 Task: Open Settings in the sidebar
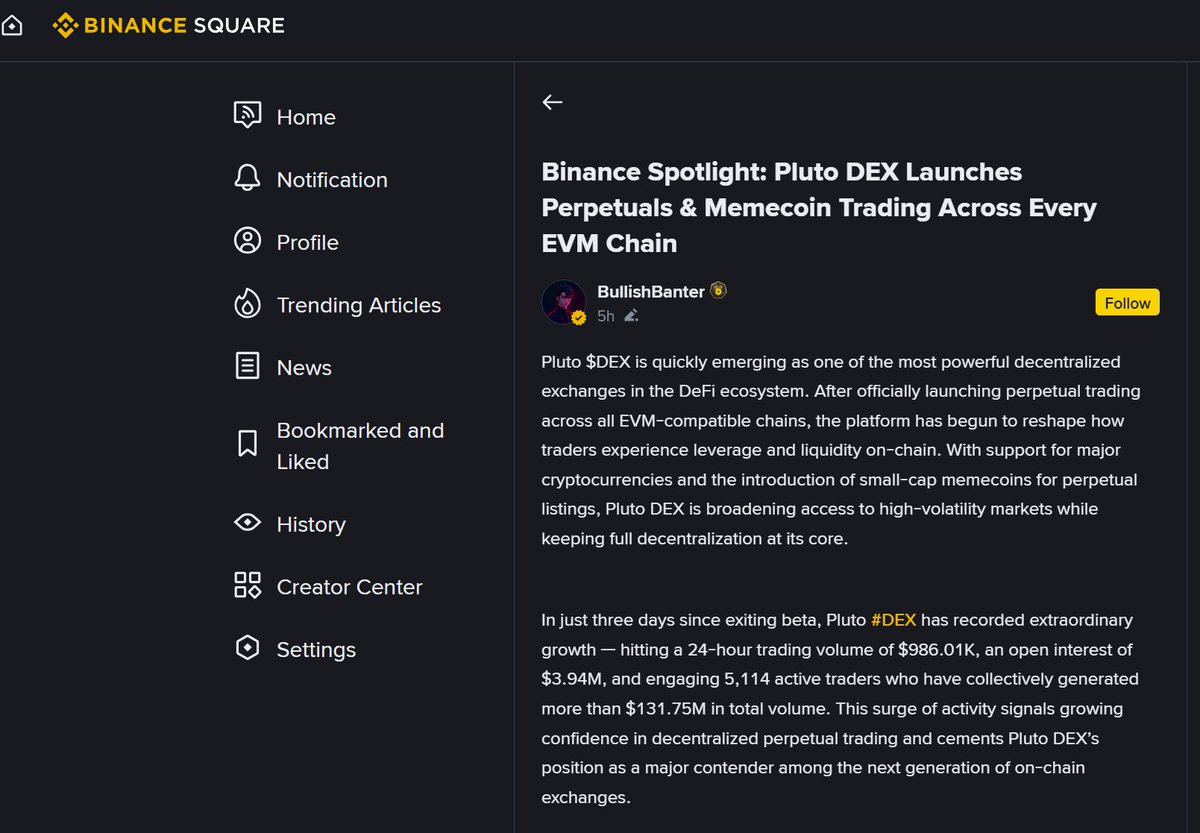(x=316, y=650)
